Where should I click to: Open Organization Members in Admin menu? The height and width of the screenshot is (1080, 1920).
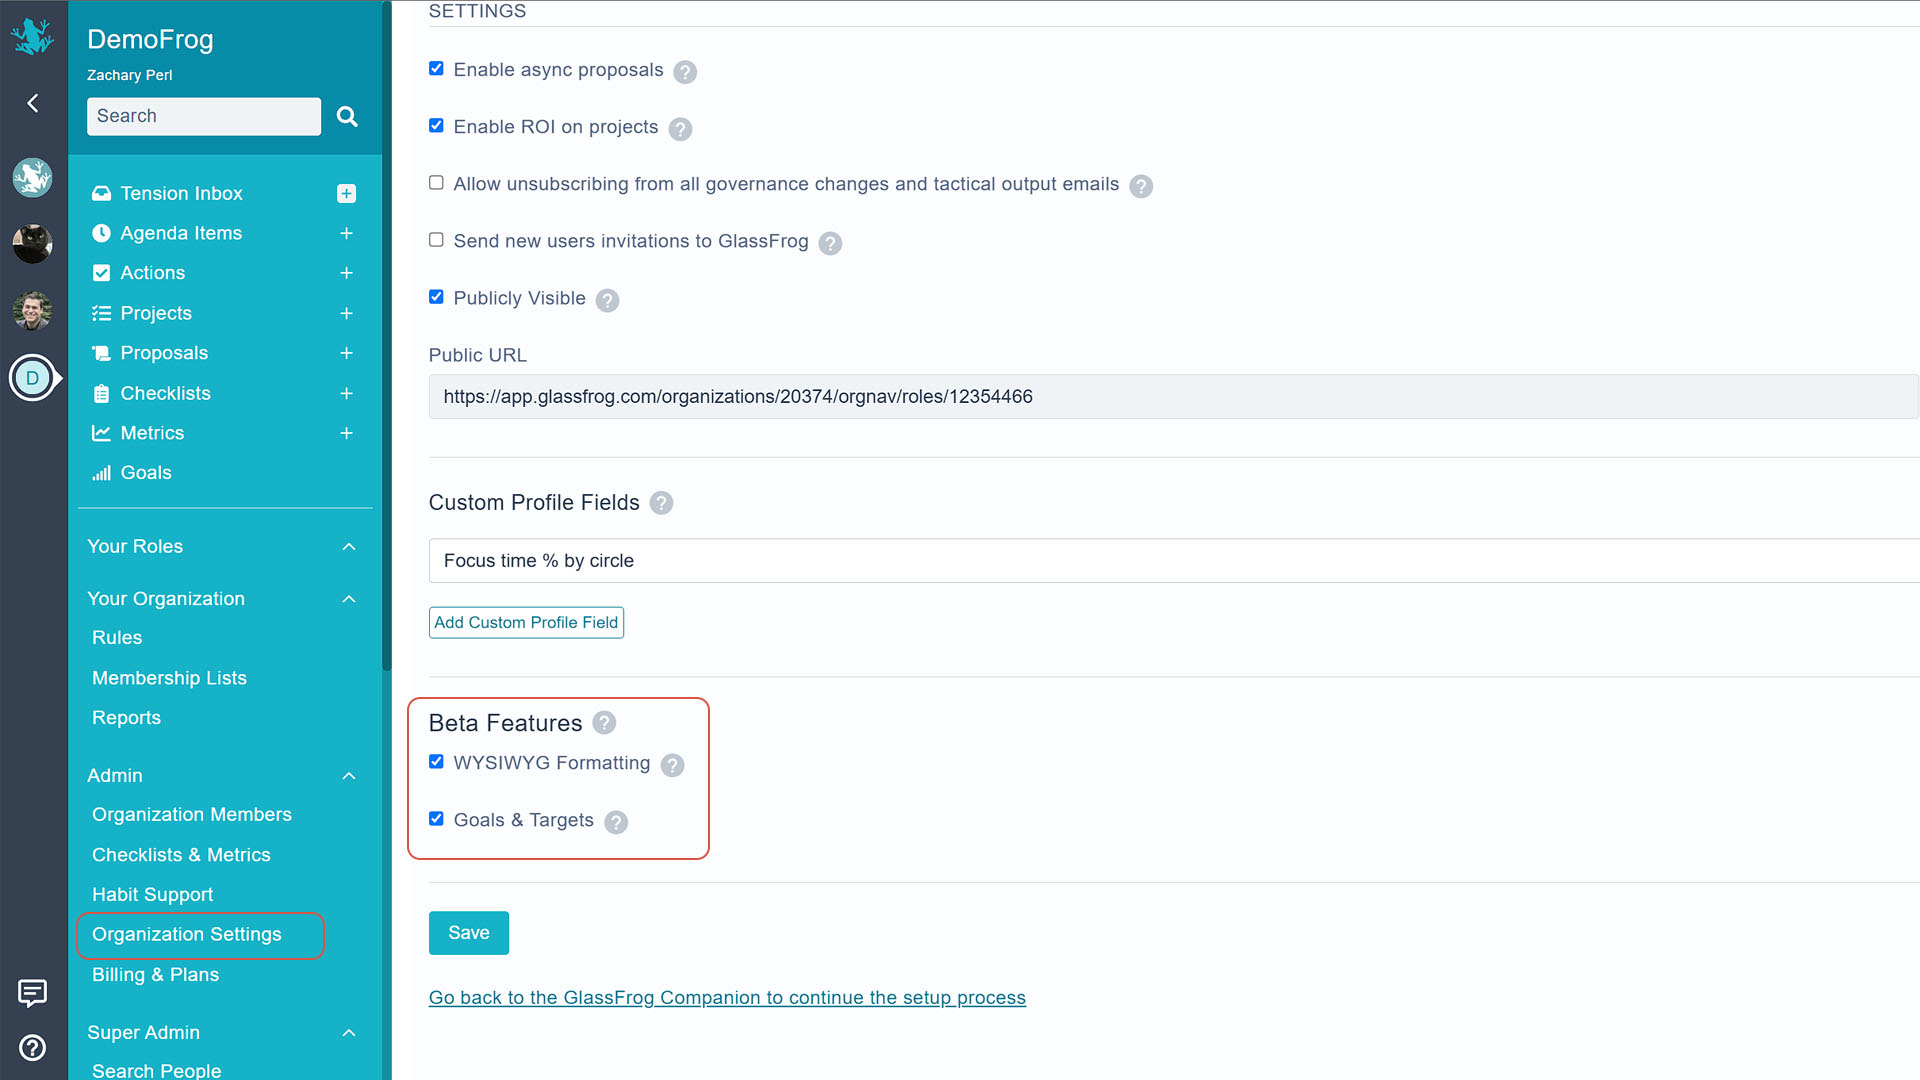coord(192,815)
